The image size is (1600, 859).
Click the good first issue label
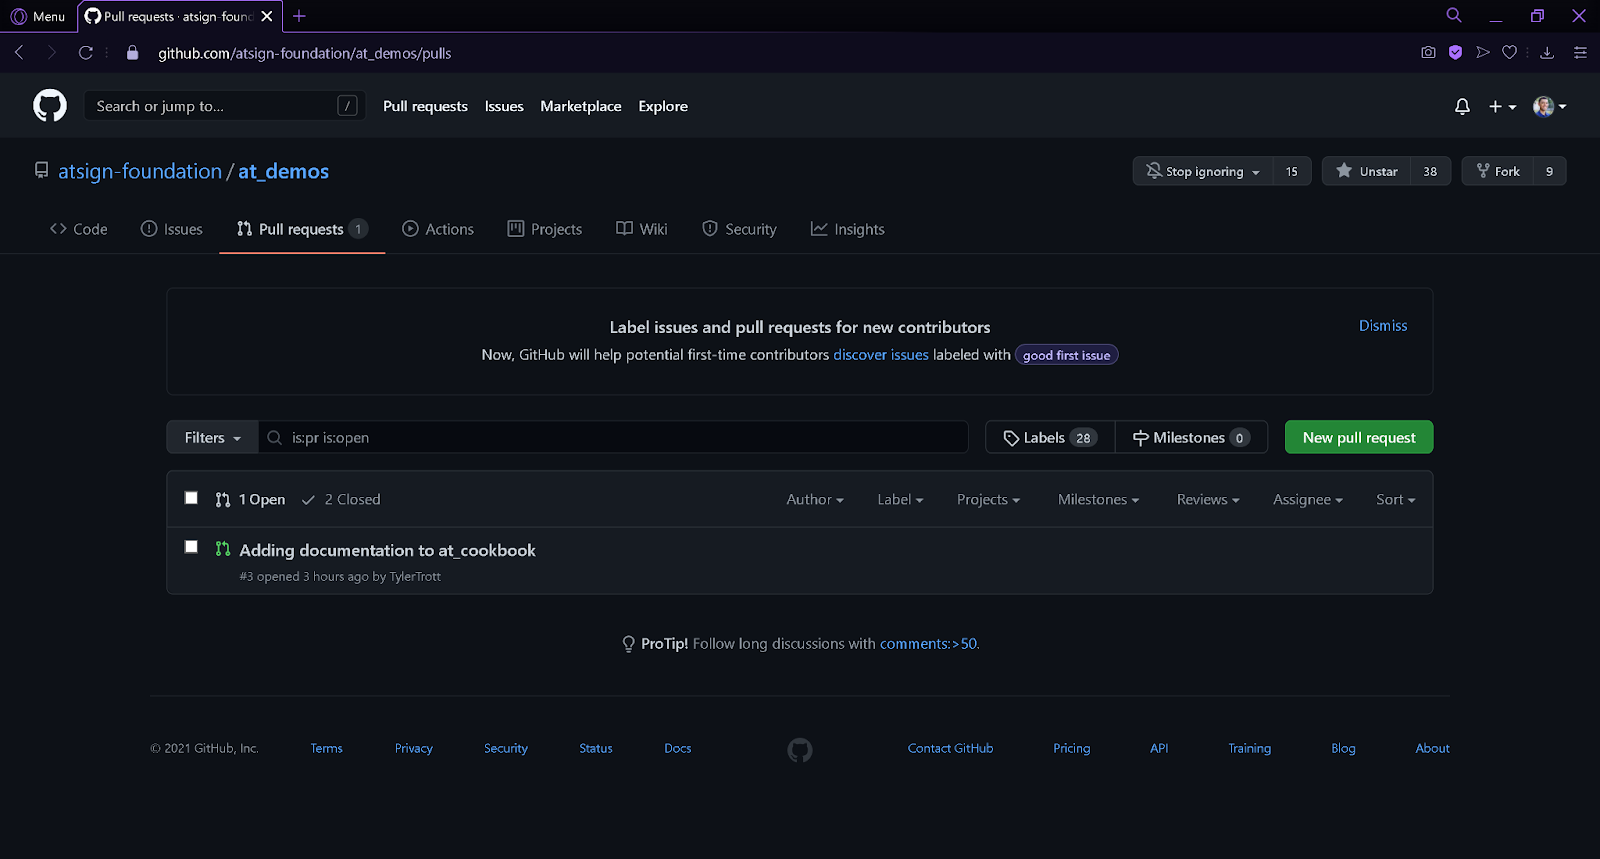point(1066,355)
